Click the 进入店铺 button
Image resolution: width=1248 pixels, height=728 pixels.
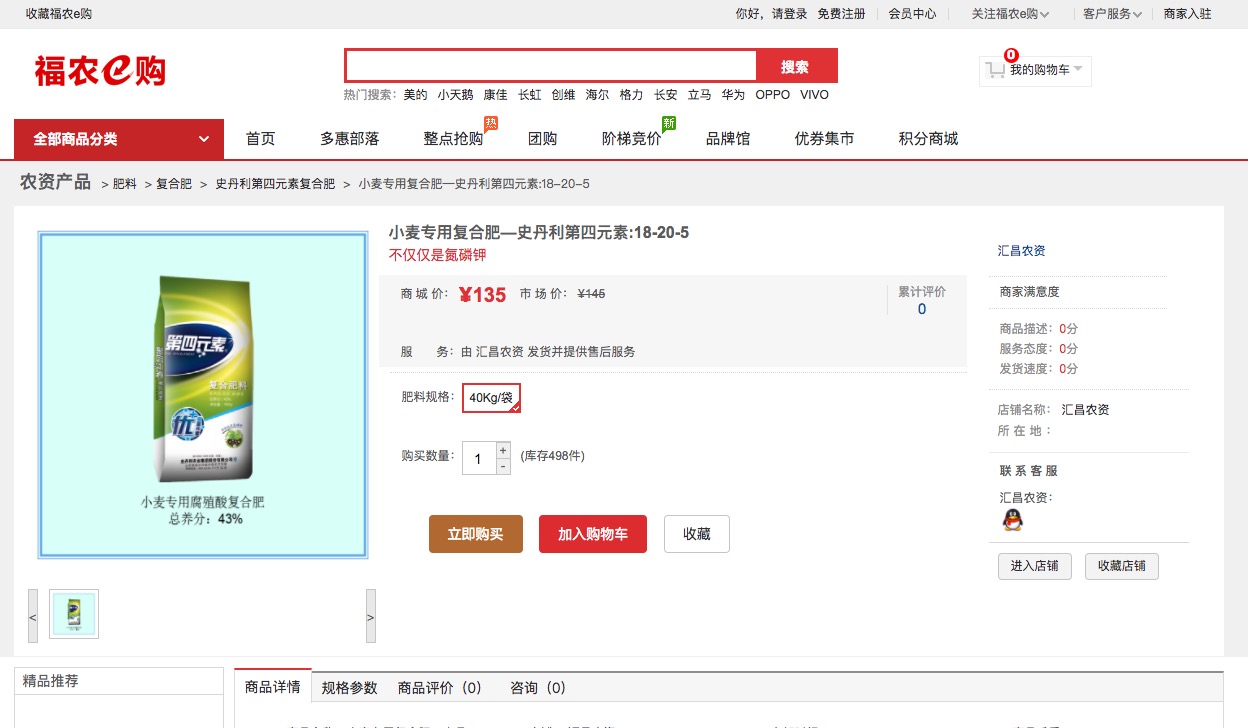pos(1035,566)
